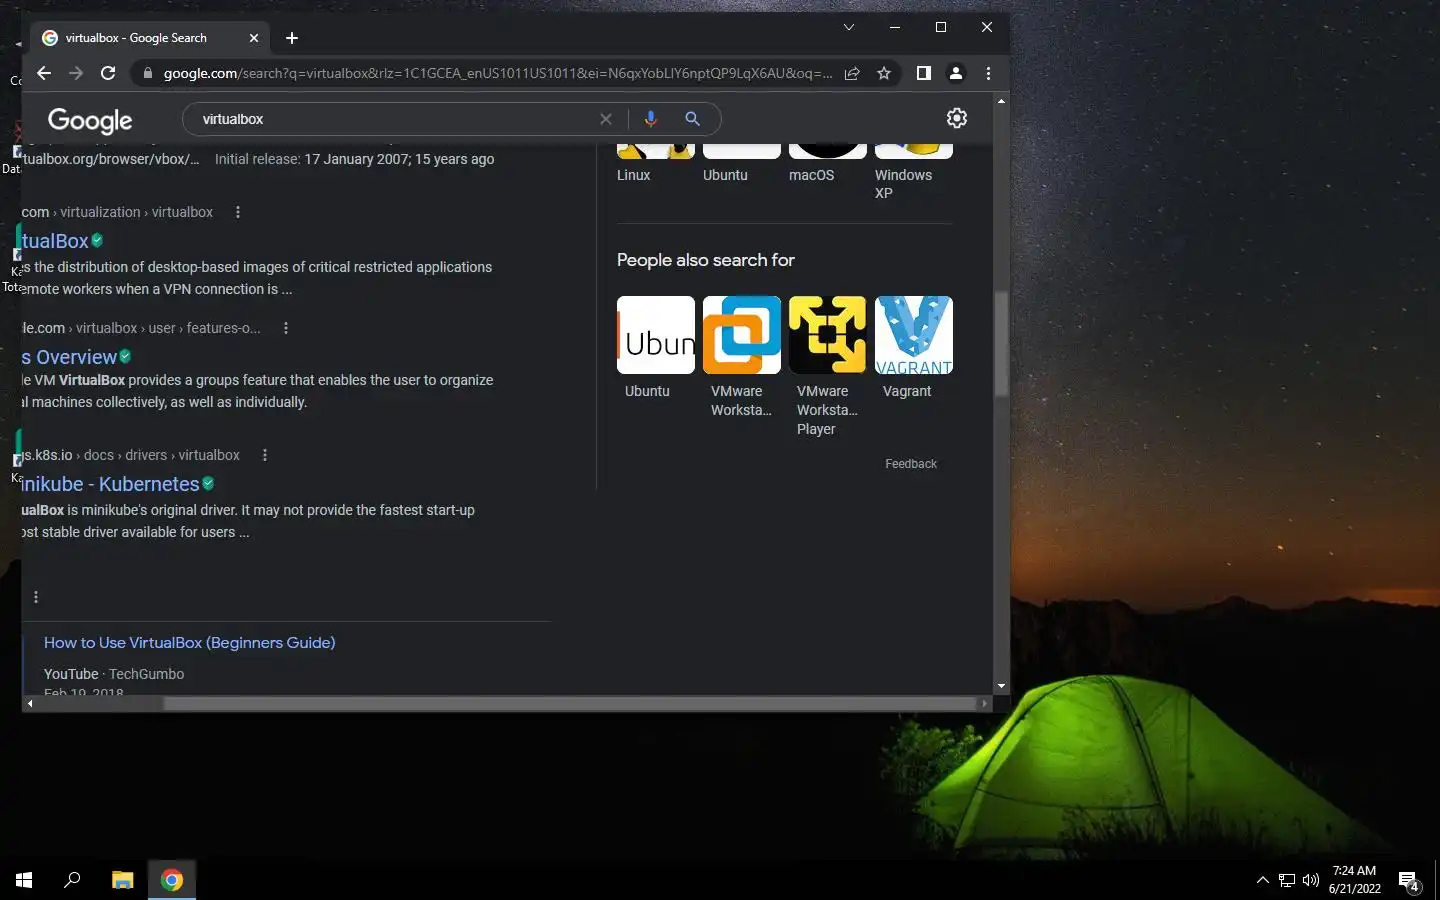Image resolution: width=1440 pixels, height=900 pixels.
Task: Open the Chrome three-dot menu
Action: [x=988, y=73]
